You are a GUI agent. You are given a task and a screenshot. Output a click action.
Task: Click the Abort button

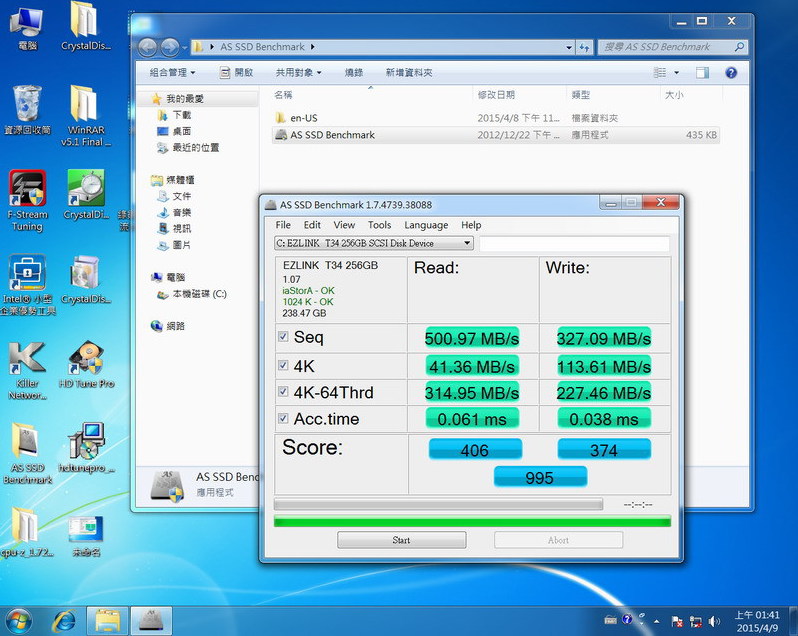(558, 540)
